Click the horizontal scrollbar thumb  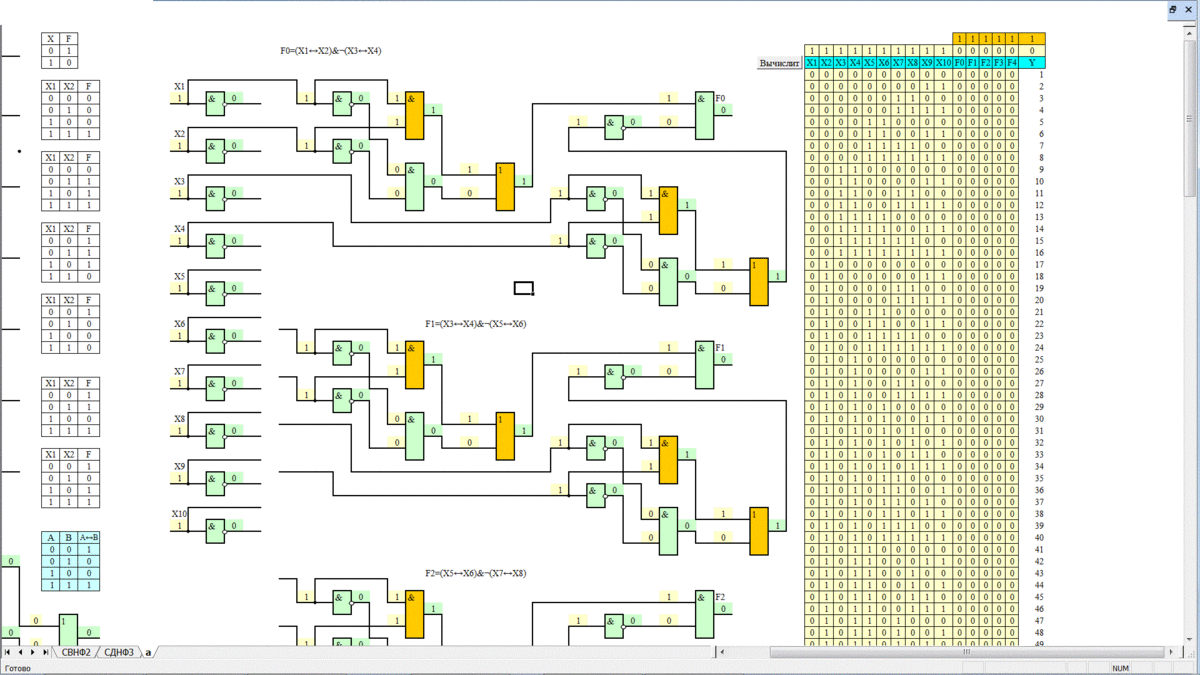966,652
